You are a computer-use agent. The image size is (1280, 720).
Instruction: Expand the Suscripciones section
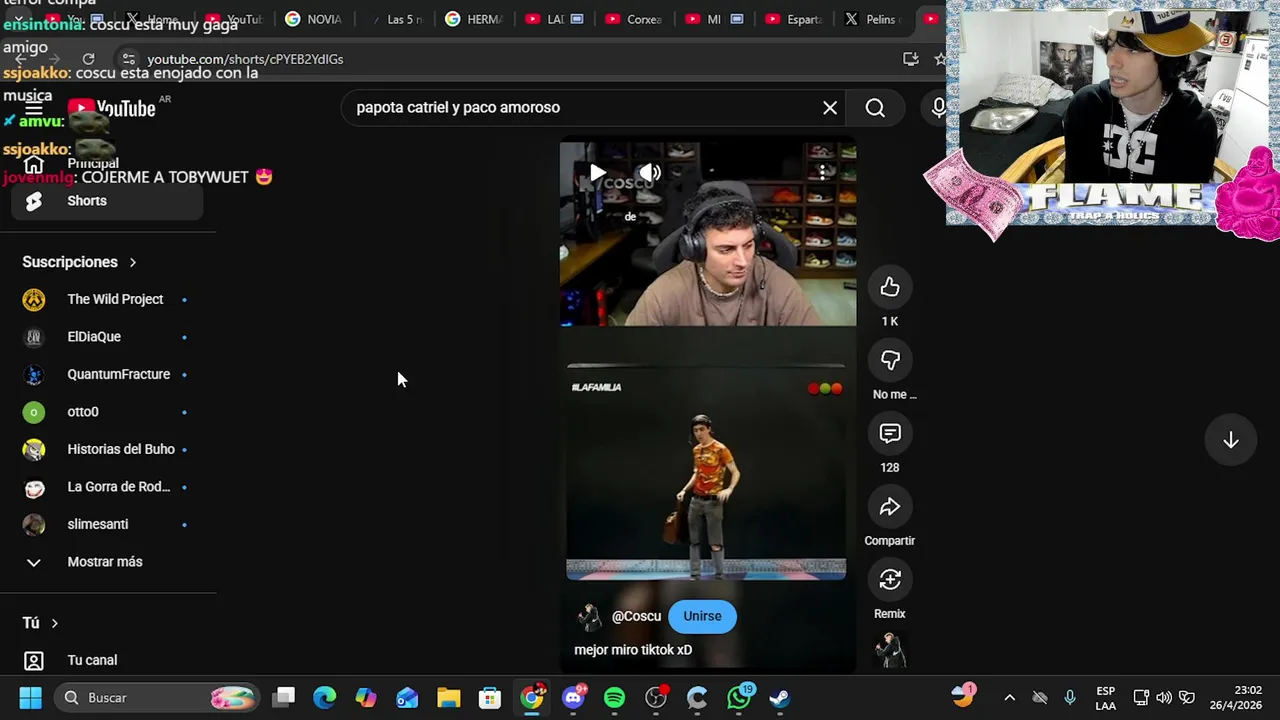click(80, 262)
